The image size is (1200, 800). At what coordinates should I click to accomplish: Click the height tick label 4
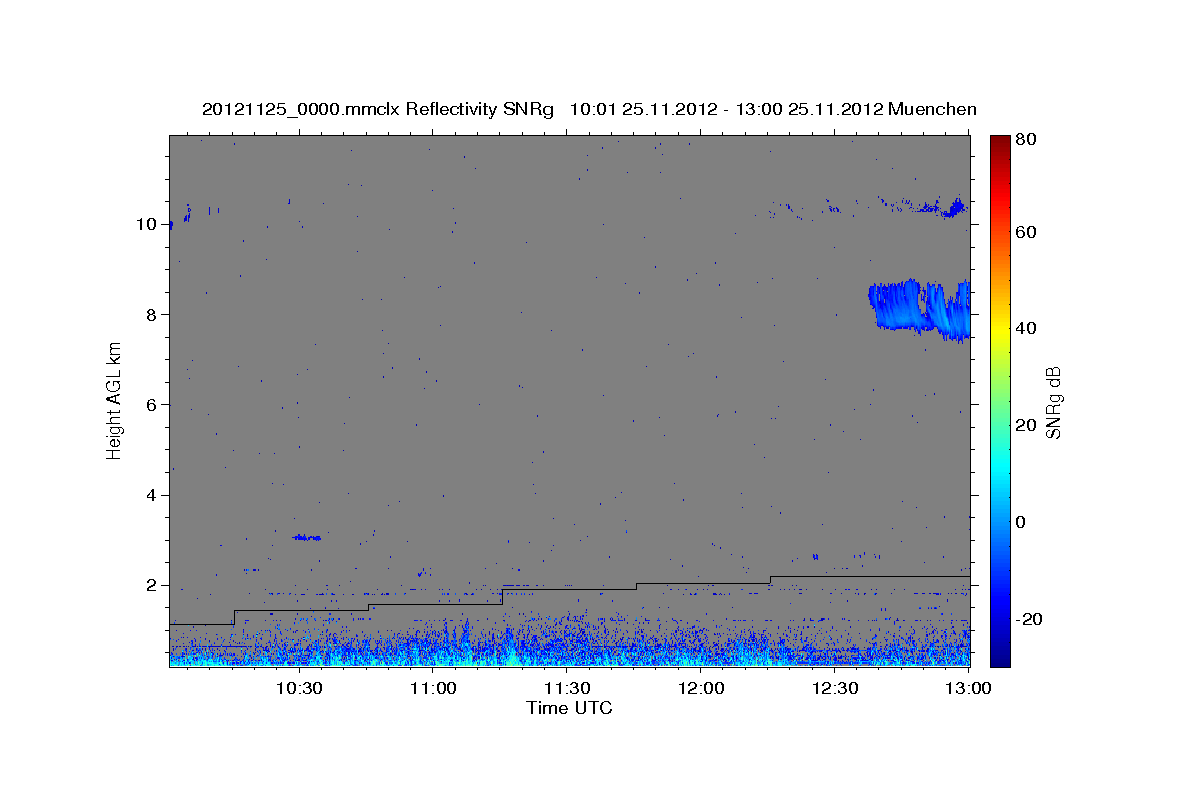[x=152, y=495]
